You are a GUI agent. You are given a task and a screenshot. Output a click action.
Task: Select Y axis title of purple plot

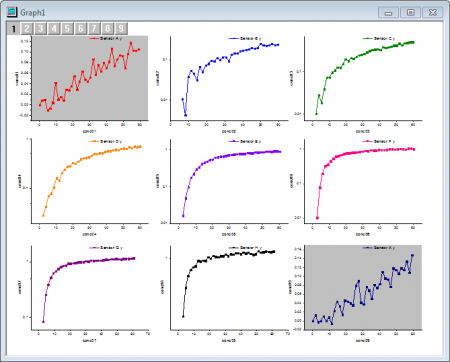pos(19,287)
